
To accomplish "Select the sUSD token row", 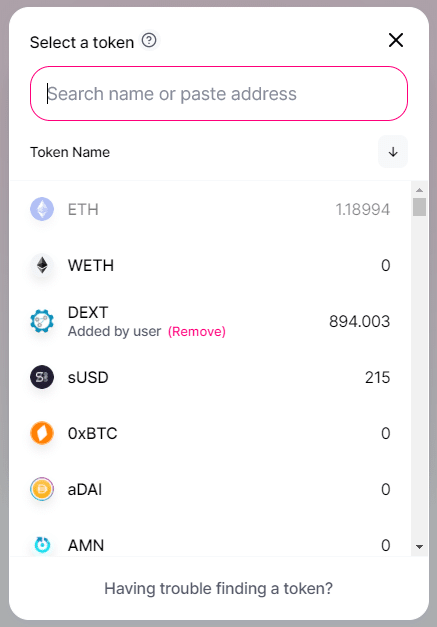I will click(210, 377).
